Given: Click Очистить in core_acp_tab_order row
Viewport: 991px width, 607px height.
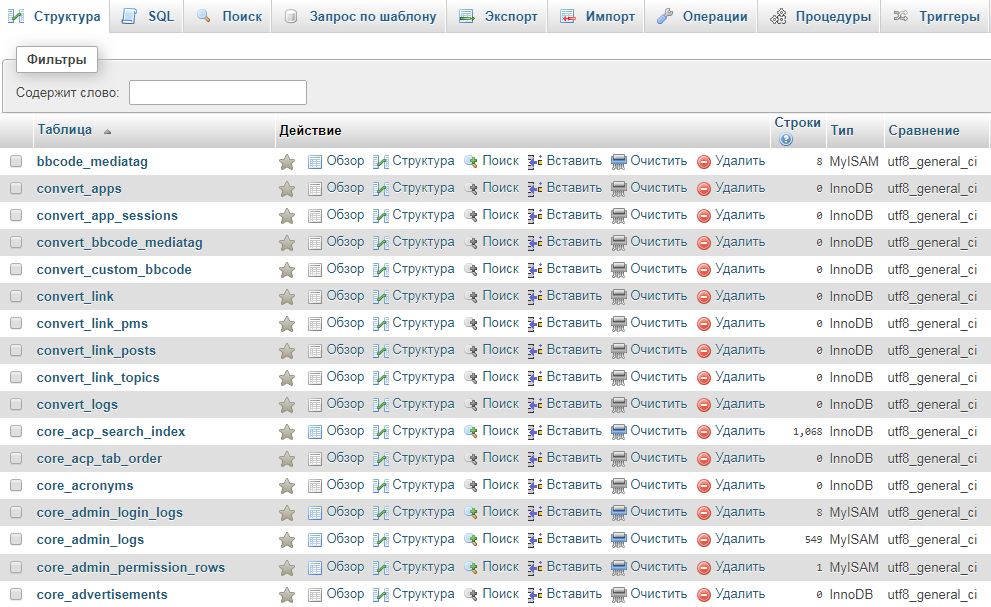Looking at the screenshot, I should (x=658, y=458).
